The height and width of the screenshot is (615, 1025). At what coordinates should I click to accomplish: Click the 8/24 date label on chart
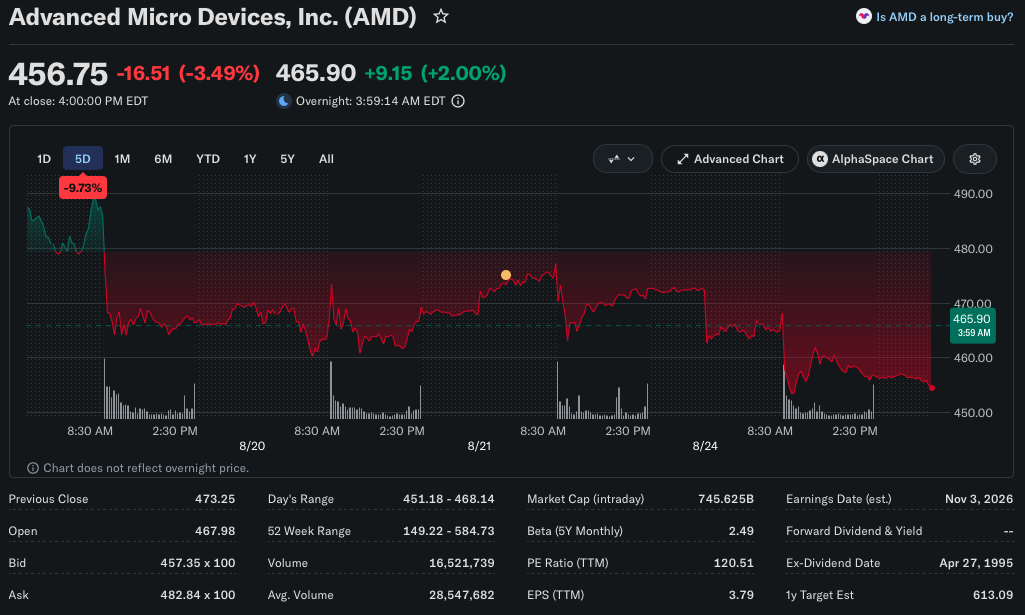point(705,446)
